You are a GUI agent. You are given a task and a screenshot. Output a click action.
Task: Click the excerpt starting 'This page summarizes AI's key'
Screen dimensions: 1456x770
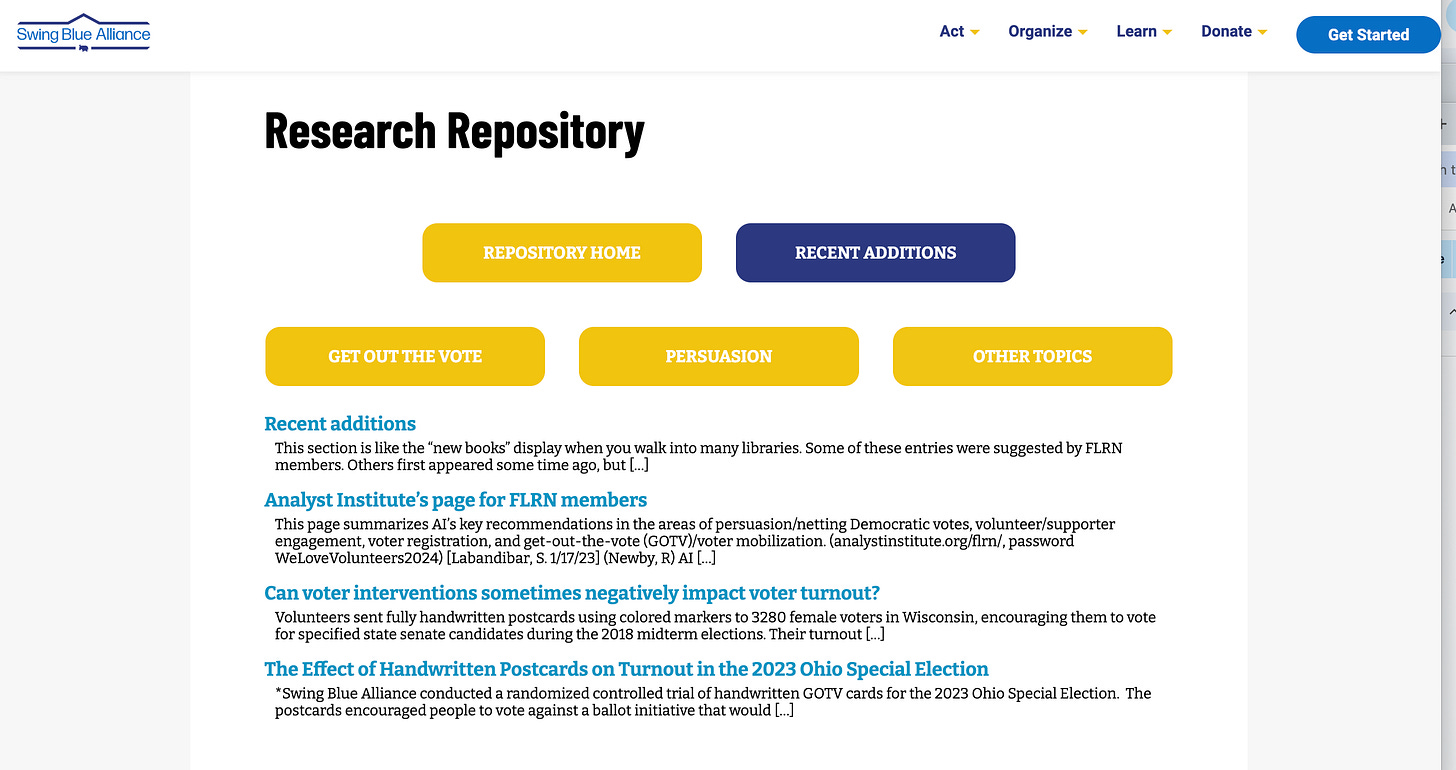pos(695,541)
